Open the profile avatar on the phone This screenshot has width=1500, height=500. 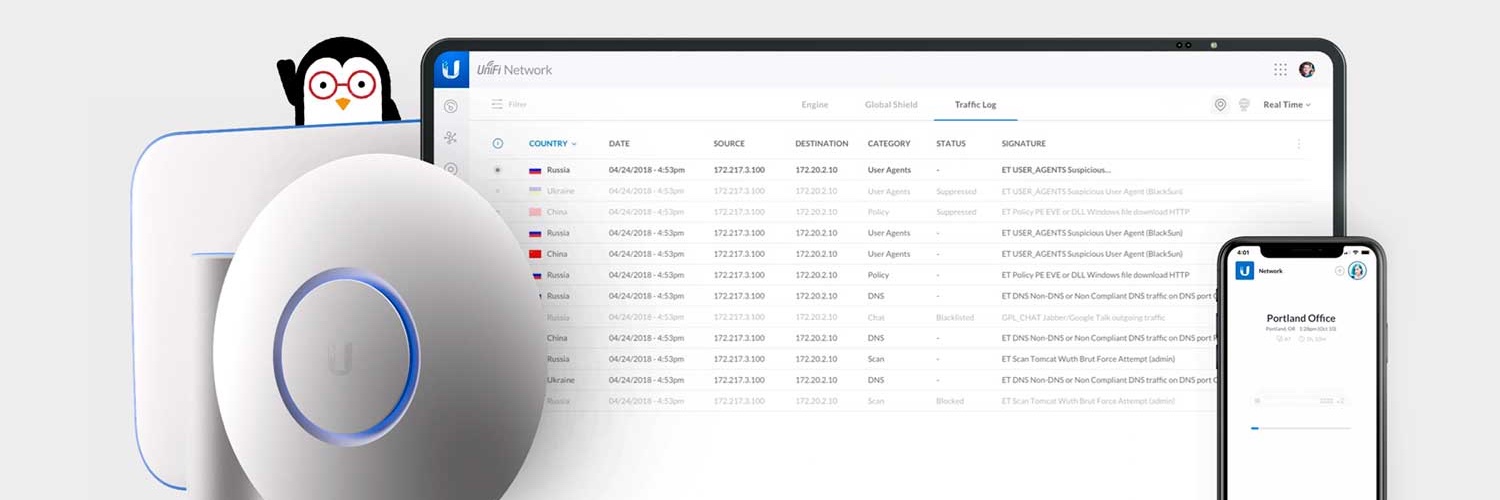pyautogui.click(x=1357, y=270)
